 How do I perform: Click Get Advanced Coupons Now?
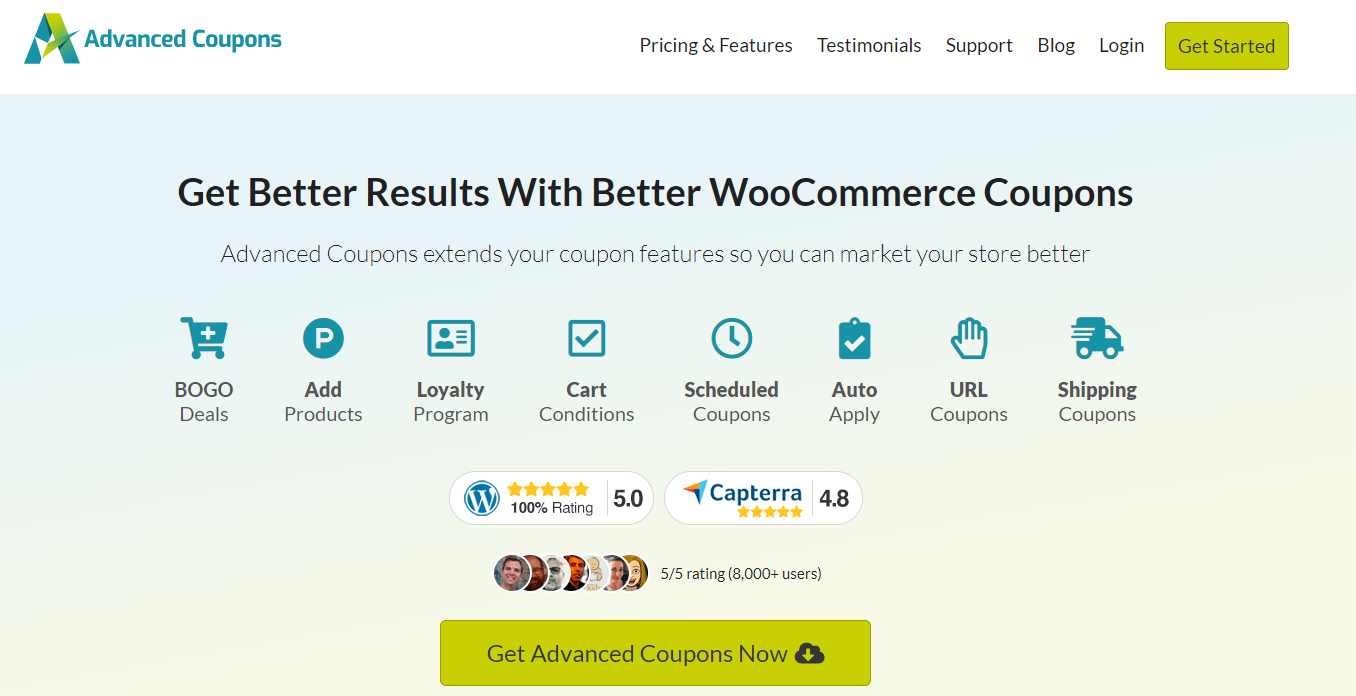(x=655, y=652)
